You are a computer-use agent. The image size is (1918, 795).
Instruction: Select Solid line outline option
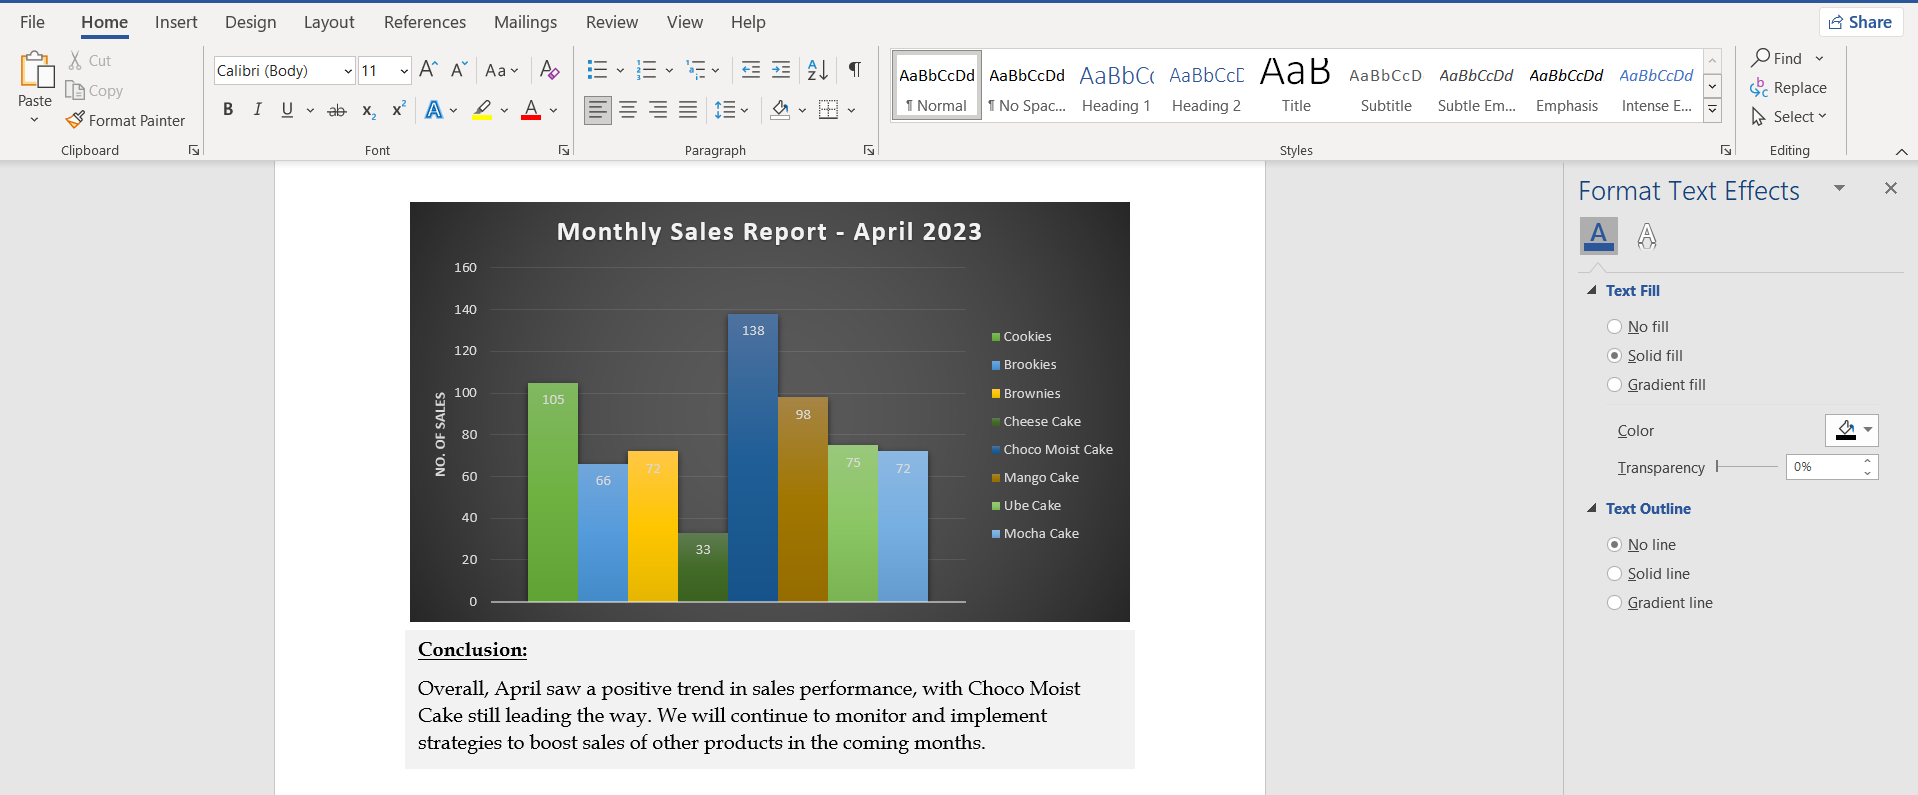(x=1648, y=574)
